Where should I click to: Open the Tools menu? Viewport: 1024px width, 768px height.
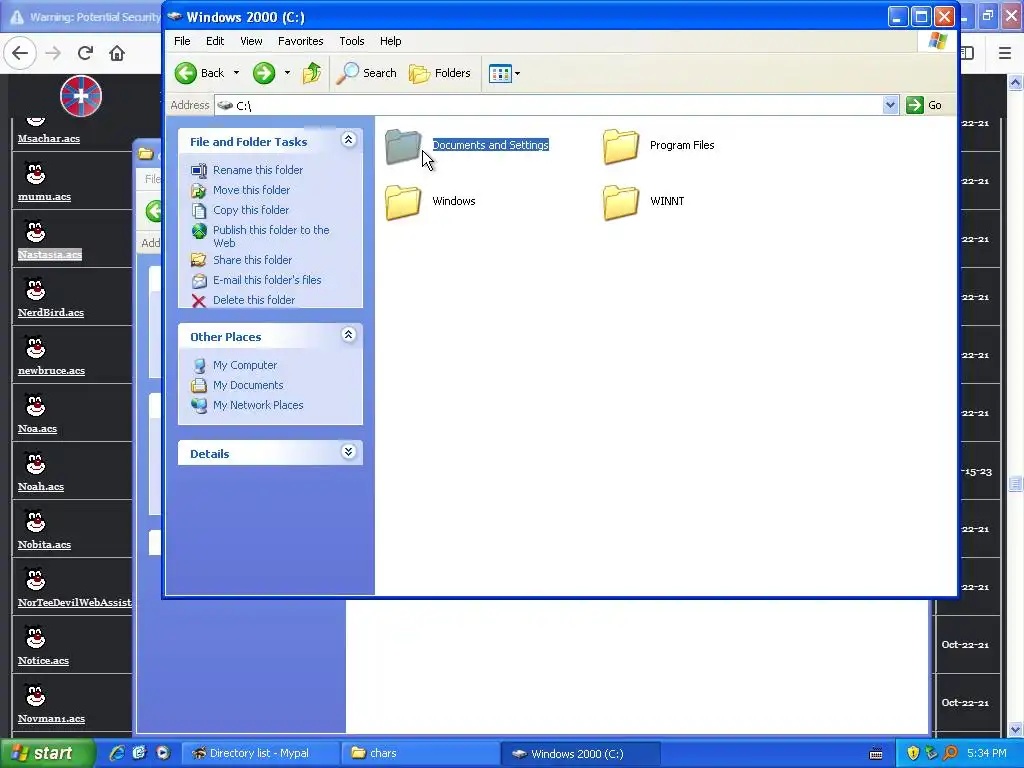pos(351,41)
